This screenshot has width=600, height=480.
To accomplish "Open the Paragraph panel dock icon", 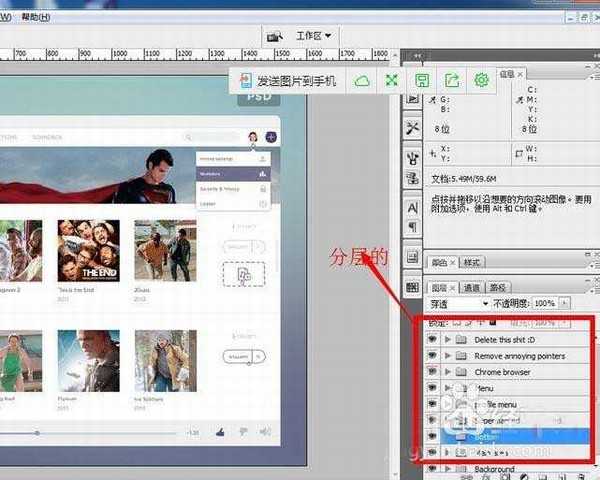I will point(413,227).
